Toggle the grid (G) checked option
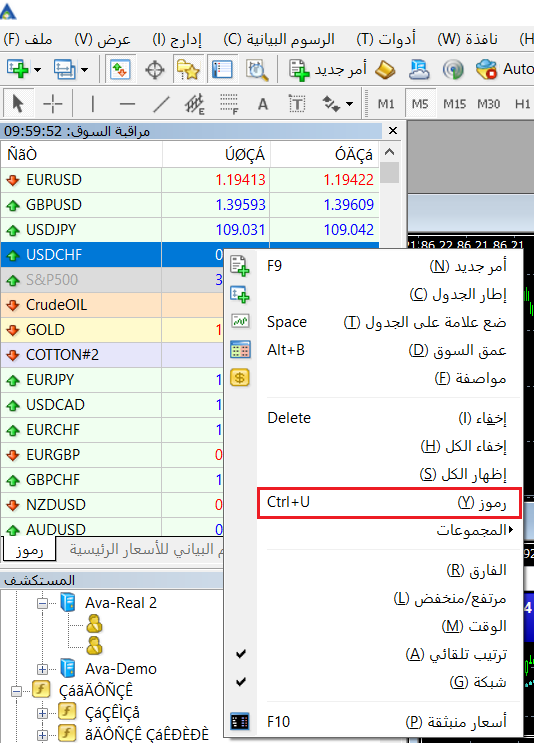534x743 pixels. coord(390,682)
